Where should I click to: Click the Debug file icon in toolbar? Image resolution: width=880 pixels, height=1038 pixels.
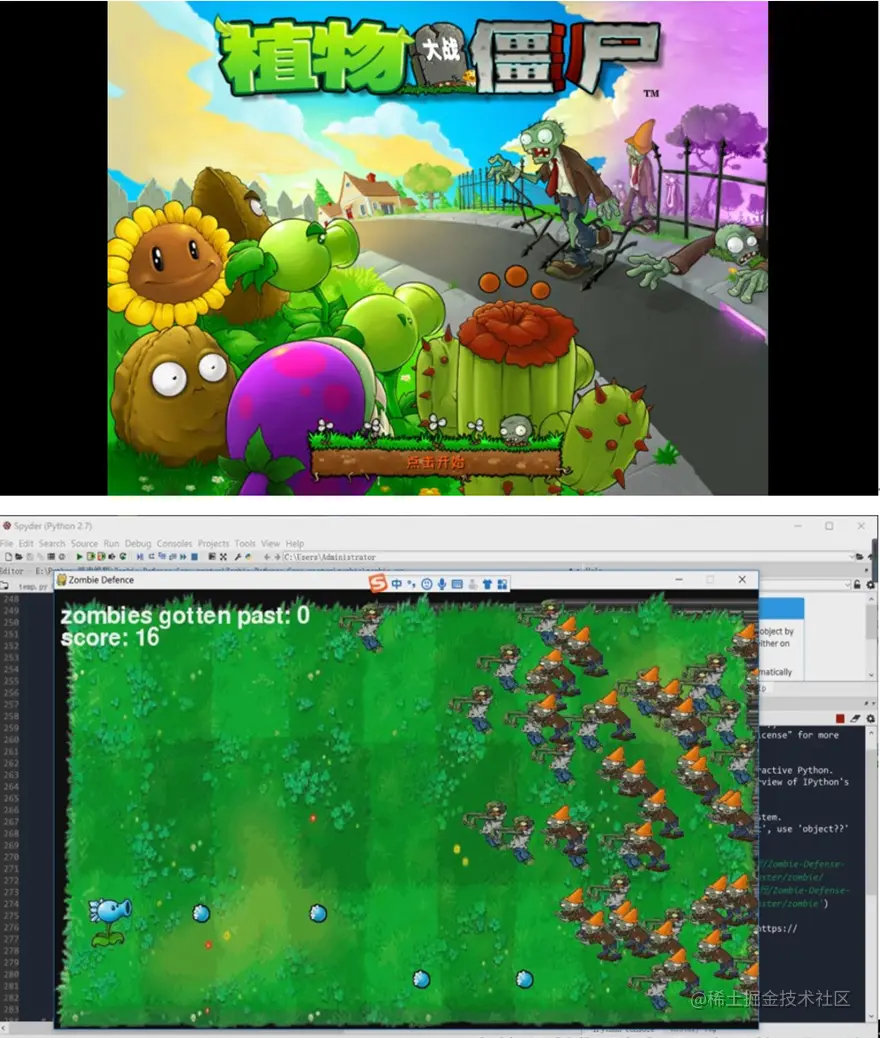point(140,557)
